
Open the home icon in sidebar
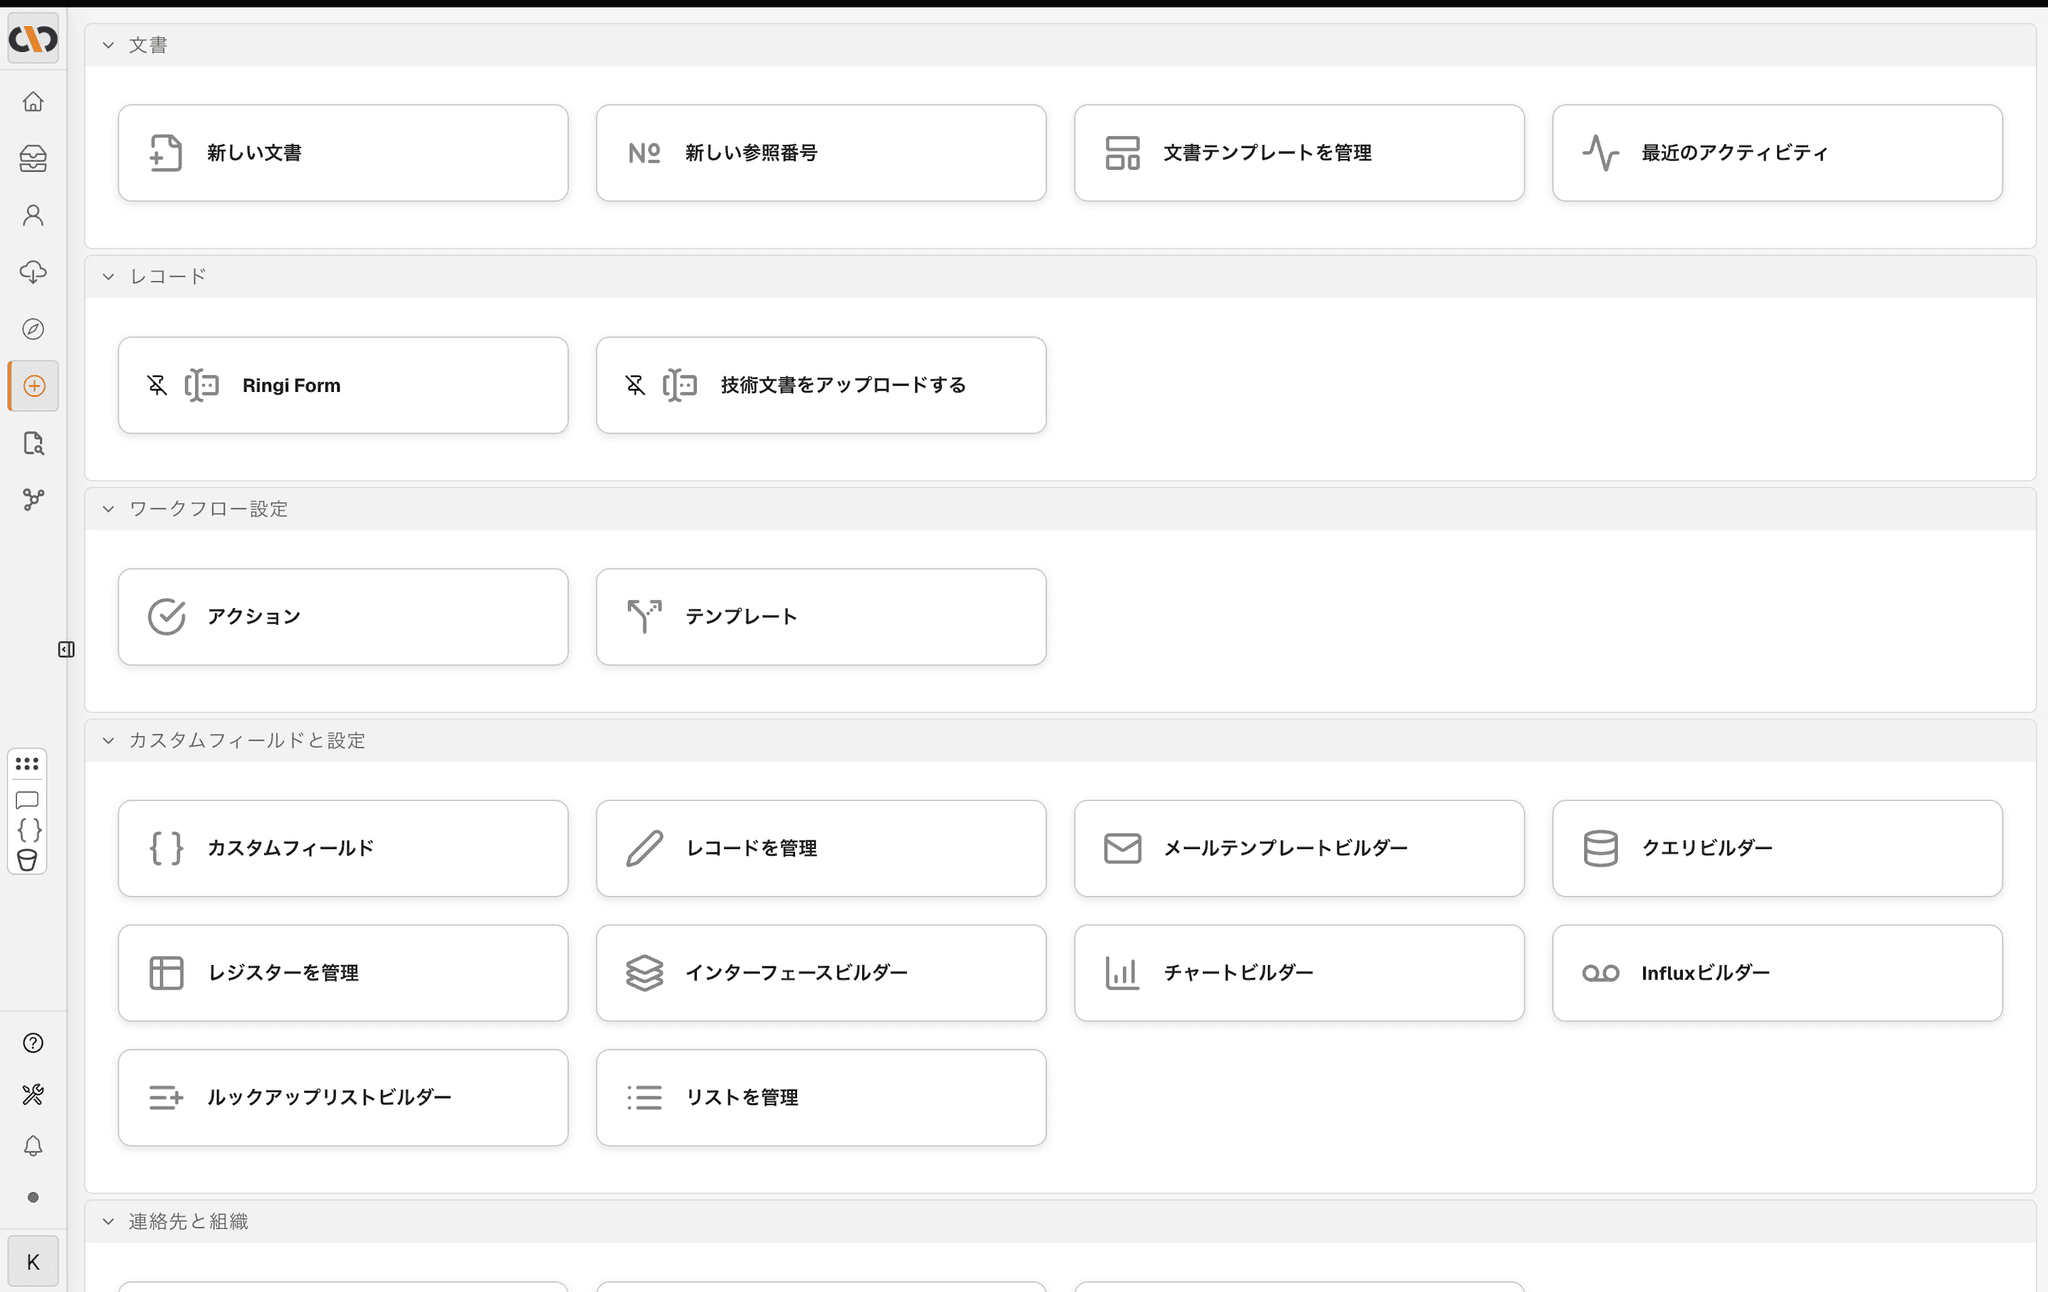click(33, 102)
